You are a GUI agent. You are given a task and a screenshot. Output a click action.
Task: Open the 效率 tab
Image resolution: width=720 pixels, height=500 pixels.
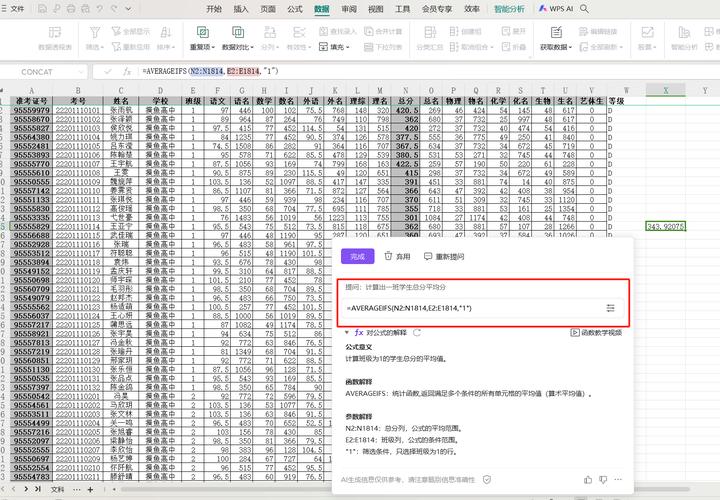pyautogui.click(x=472, y=9)
